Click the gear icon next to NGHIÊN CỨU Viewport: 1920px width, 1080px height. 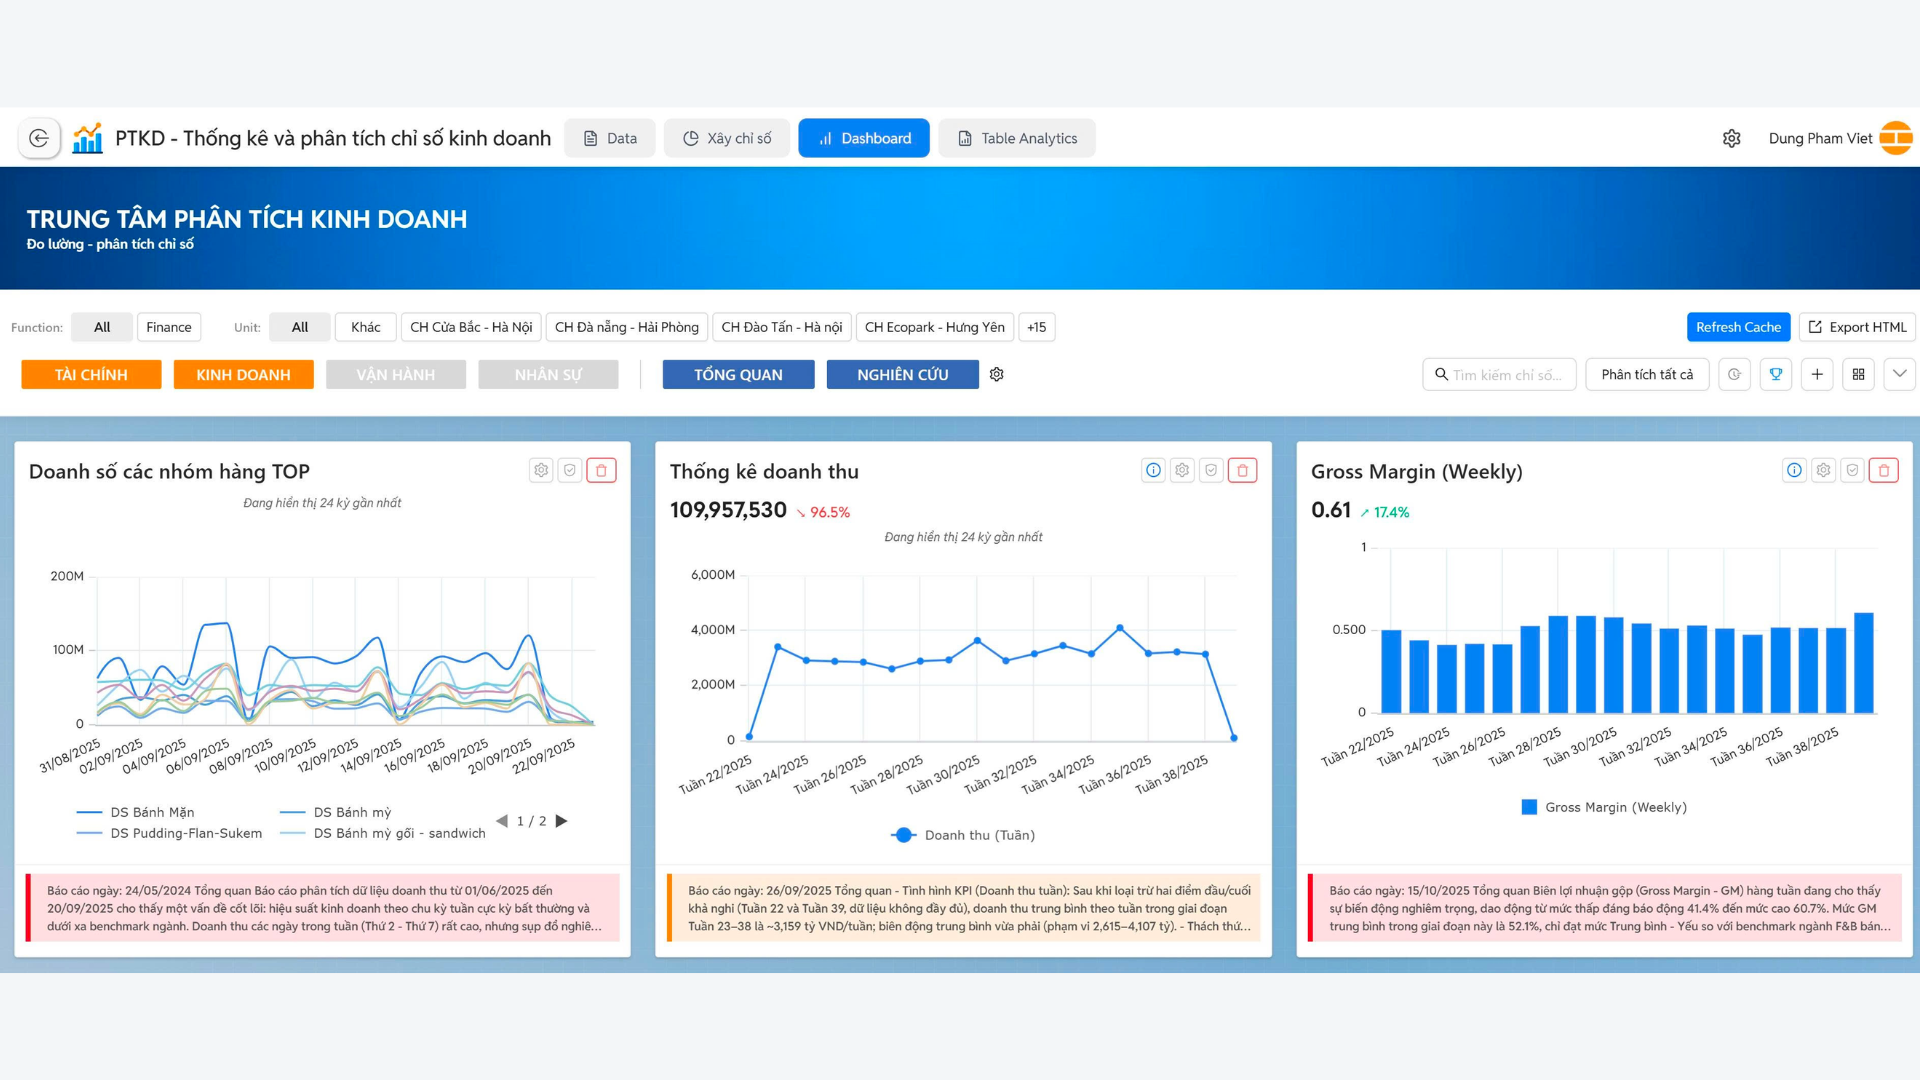(996, 374)
